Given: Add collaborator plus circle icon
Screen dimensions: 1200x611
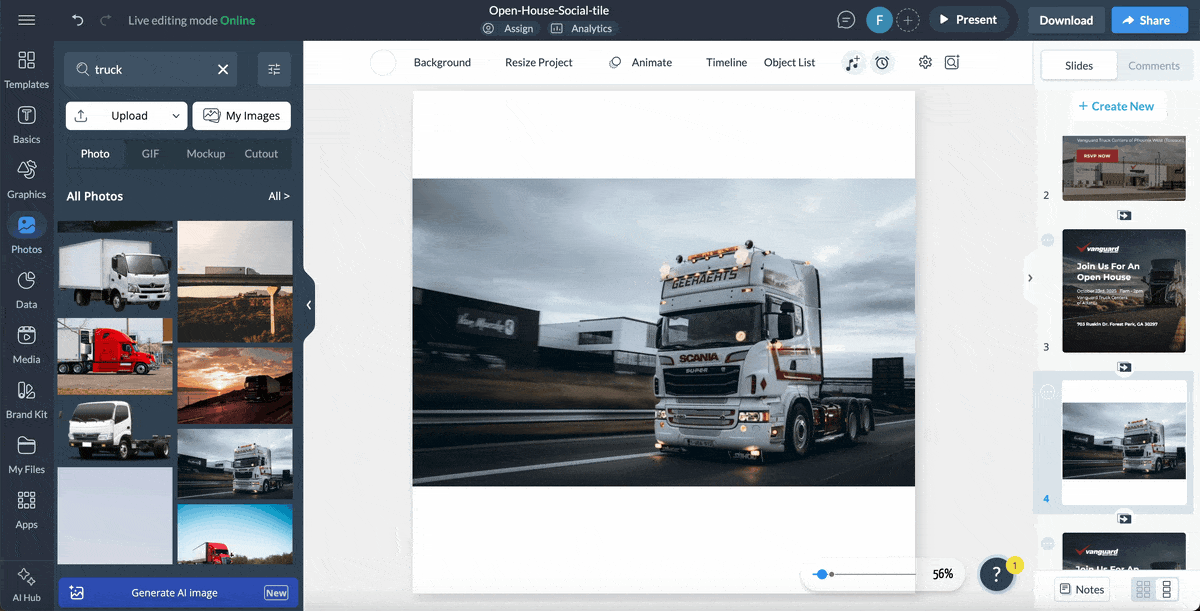Looking at the screenshot, I should click(x=908, y=20).
